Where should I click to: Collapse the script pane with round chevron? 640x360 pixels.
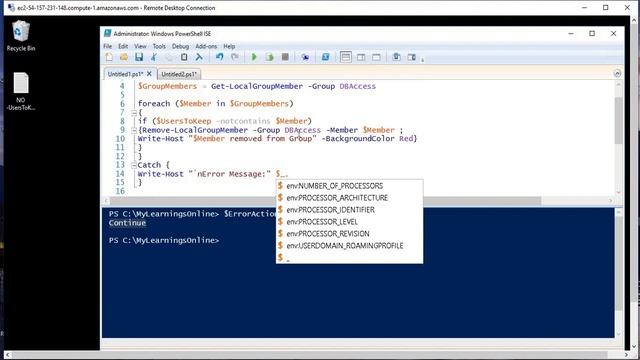617,73
